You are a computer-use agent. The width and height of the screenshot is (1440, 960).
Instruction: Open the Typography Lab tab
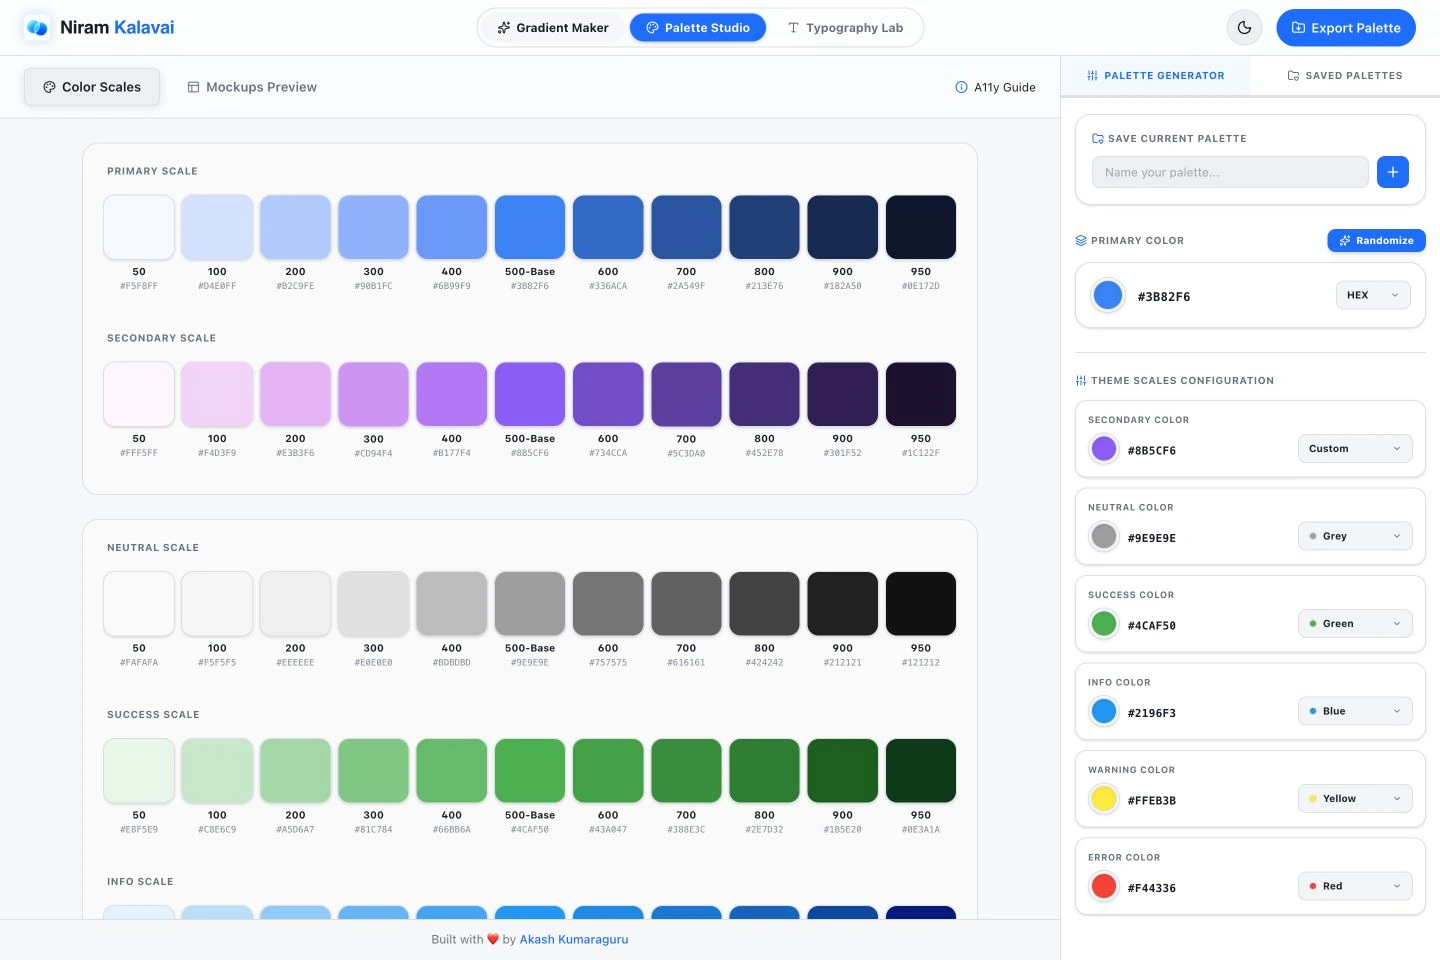[845, 28]
